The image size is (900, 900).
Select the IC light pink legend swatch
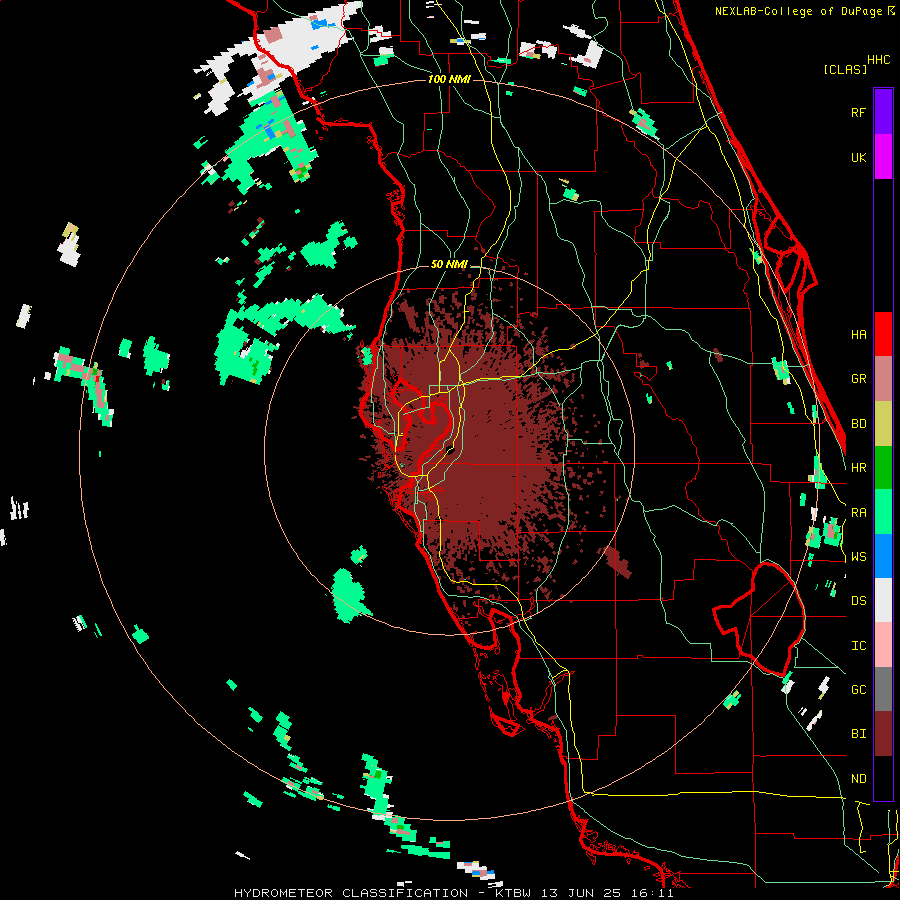point(883,645)
